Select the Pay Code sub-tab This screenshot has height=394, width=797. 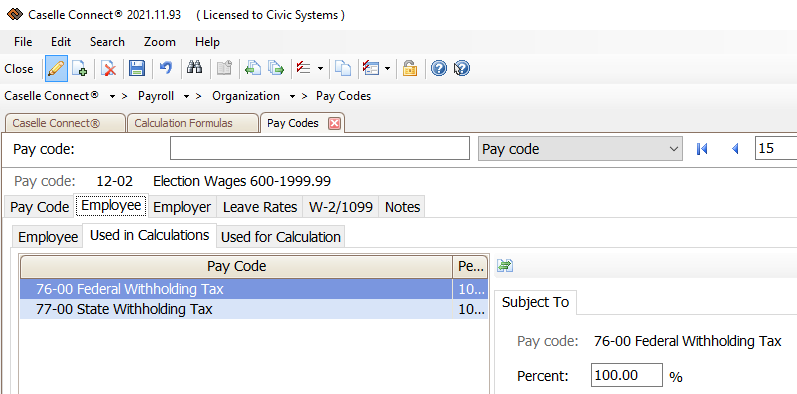pyautogui.click(x=39, y=207)
